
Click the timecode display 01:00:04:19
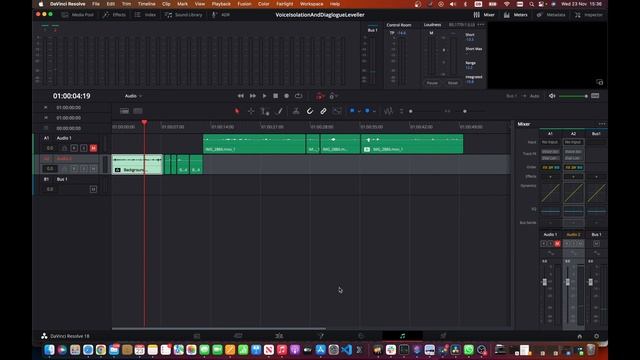point(71,96)
